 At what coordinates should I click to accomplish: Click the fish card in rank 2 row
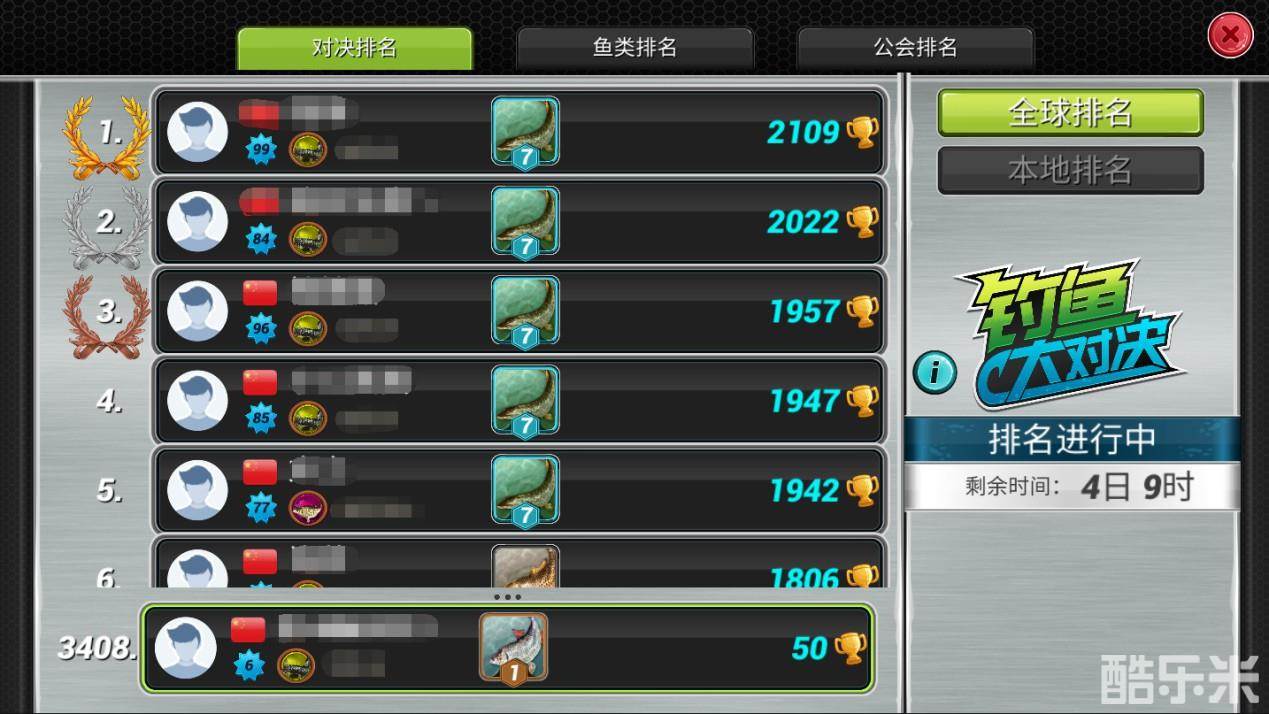(x=525, y=221)
